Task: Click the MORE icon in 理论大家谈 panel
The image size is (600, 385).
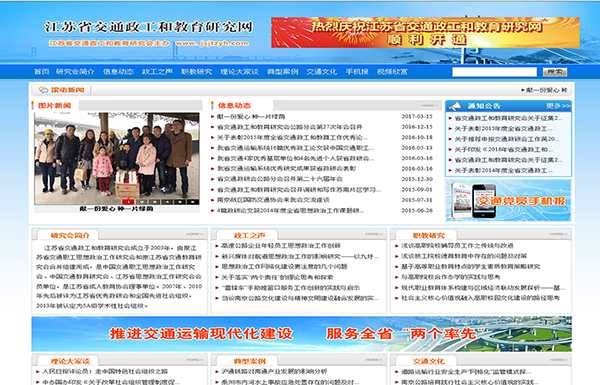Action: 195,359
